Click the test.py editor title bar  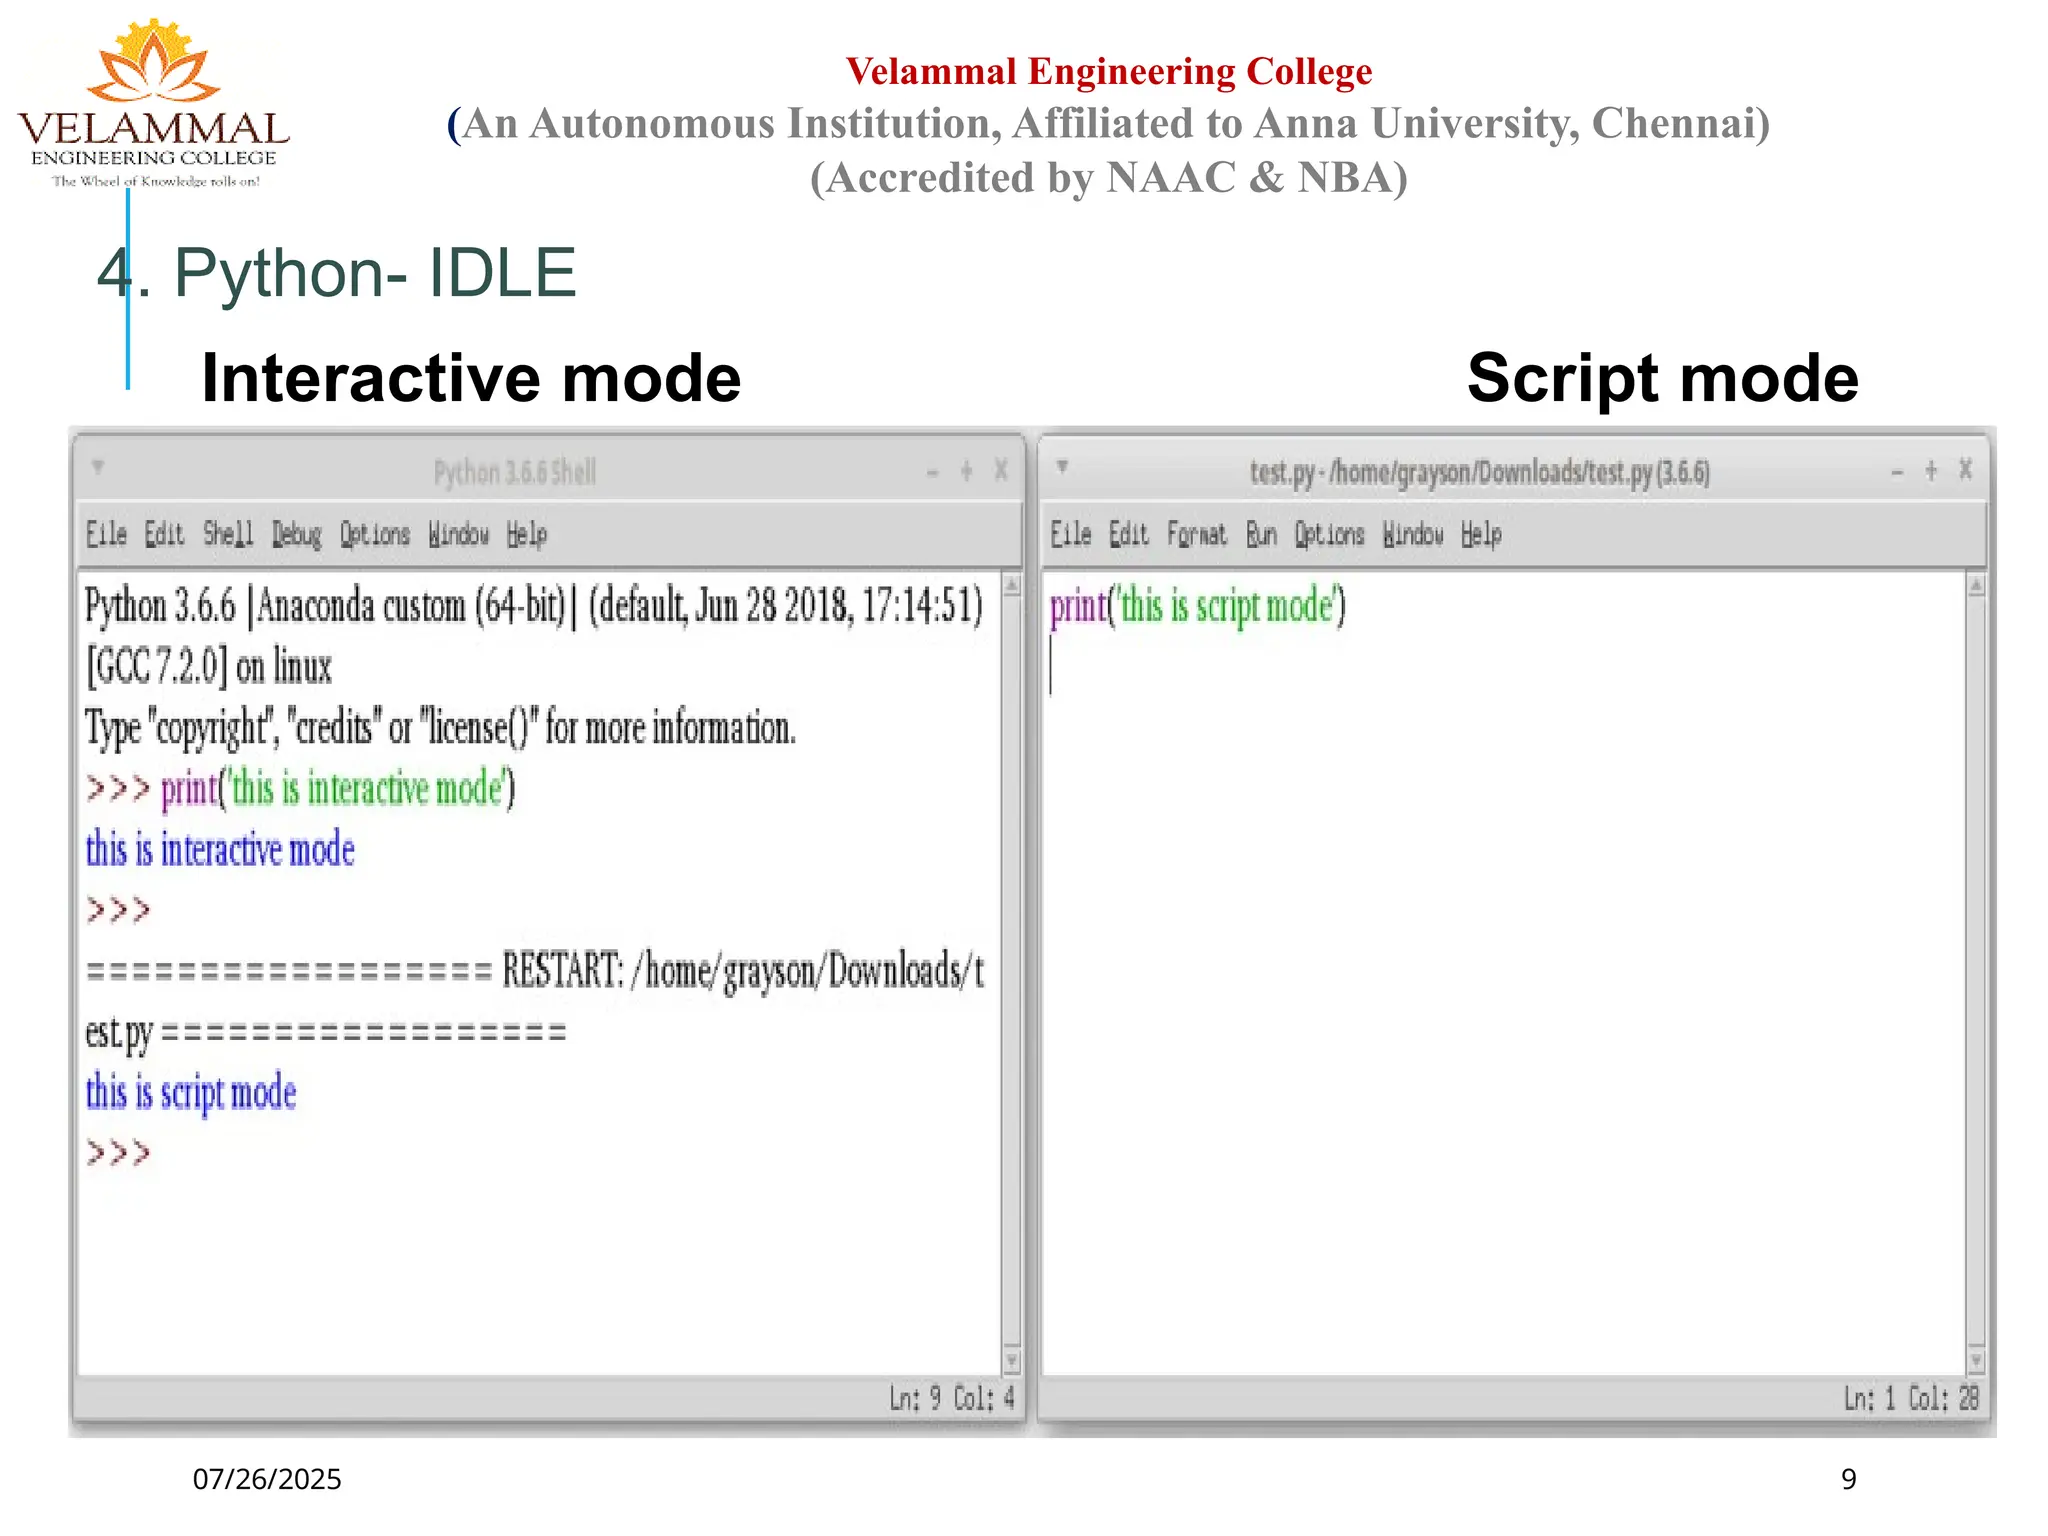[x=1480, y=472]
